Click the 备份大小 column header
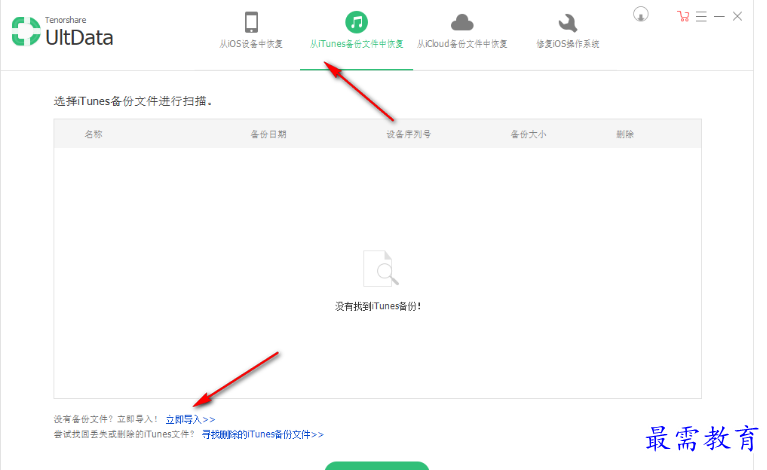 (x=528, y=134)
